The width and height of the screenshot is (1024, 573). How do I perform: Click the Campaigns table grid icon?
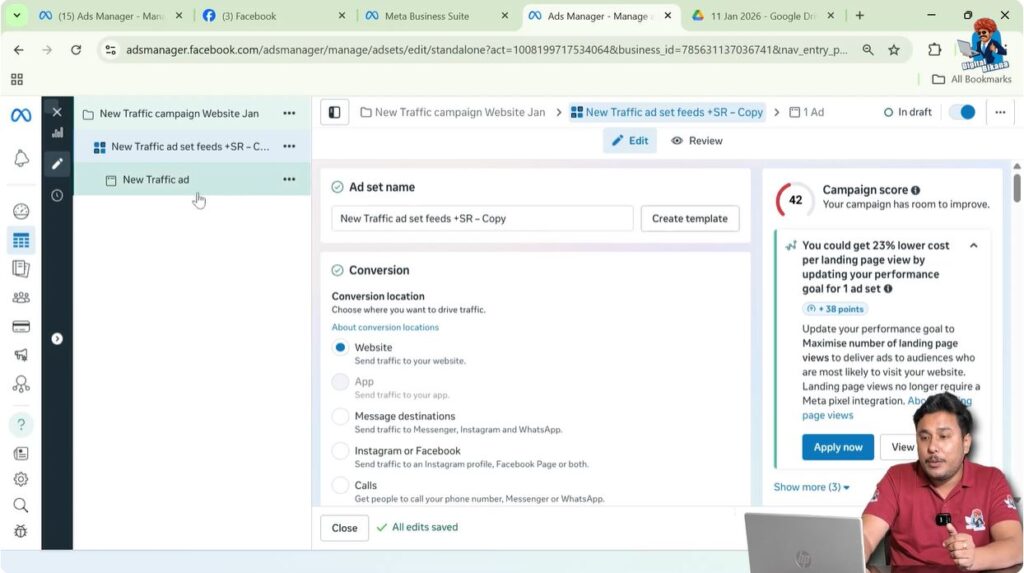point(21,240)
